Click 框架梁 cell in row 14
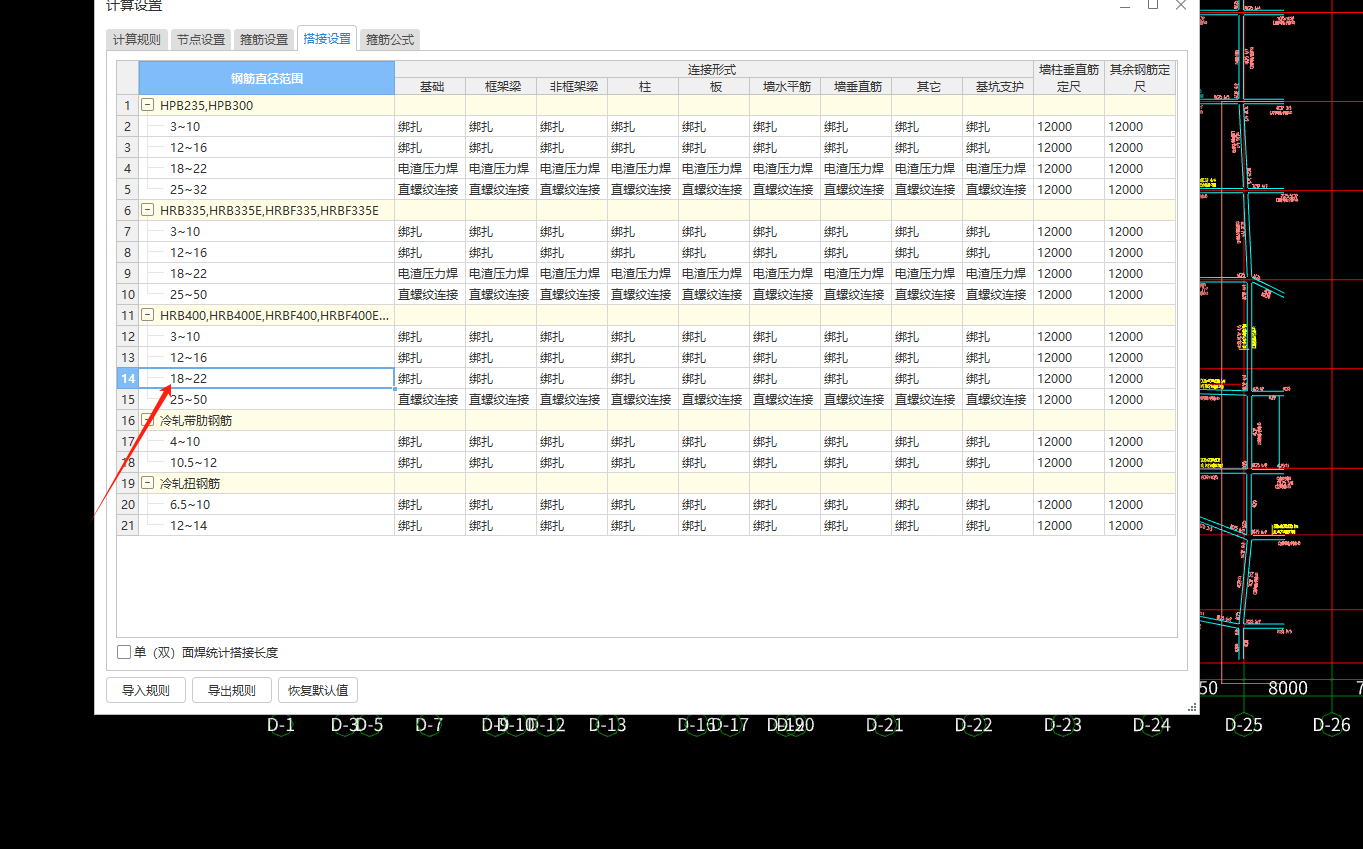This screenshot has height=849, width=1363. (x=501, y=378)
